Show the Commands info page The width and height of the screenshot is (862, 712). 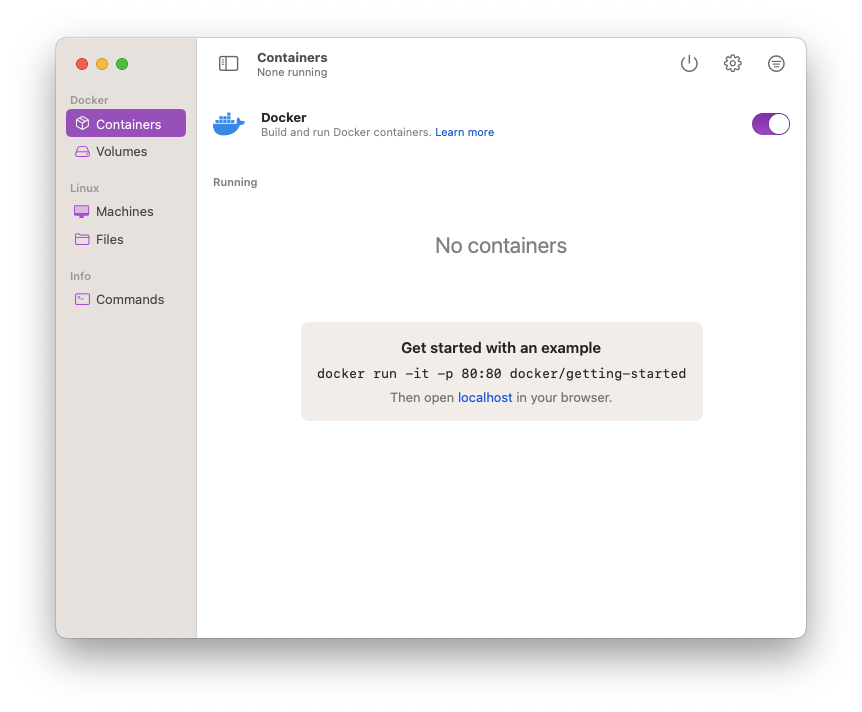[126, 299]
